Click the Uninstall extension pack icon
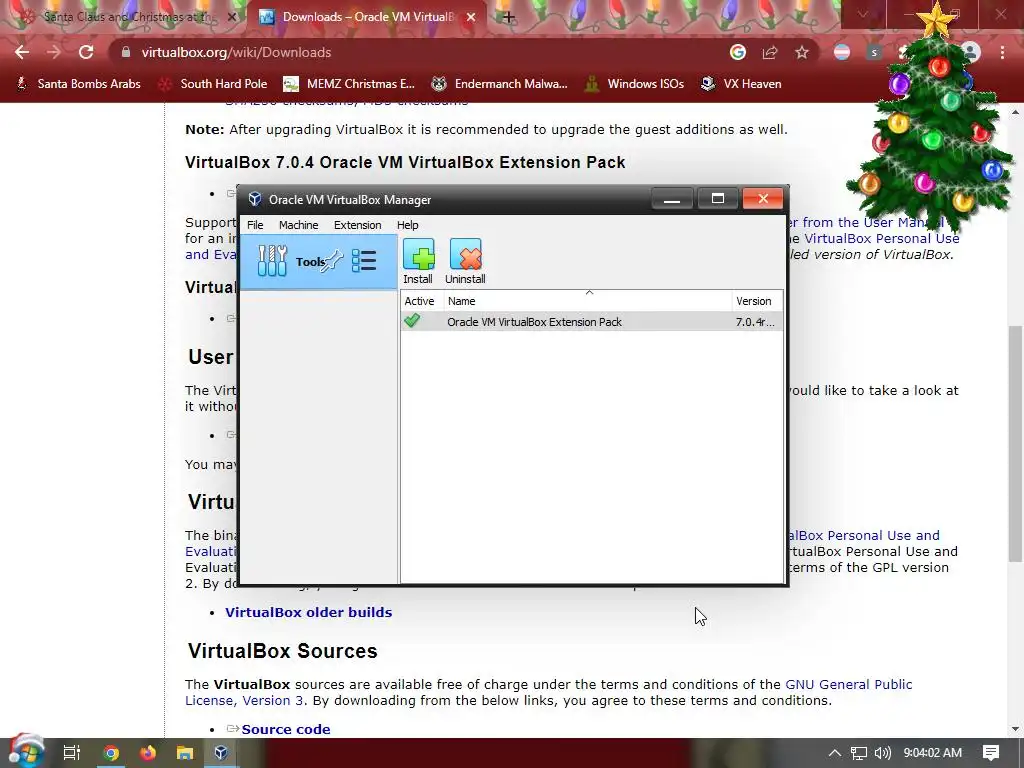This screenshot has height=768, width=1024. pos(465,261)
